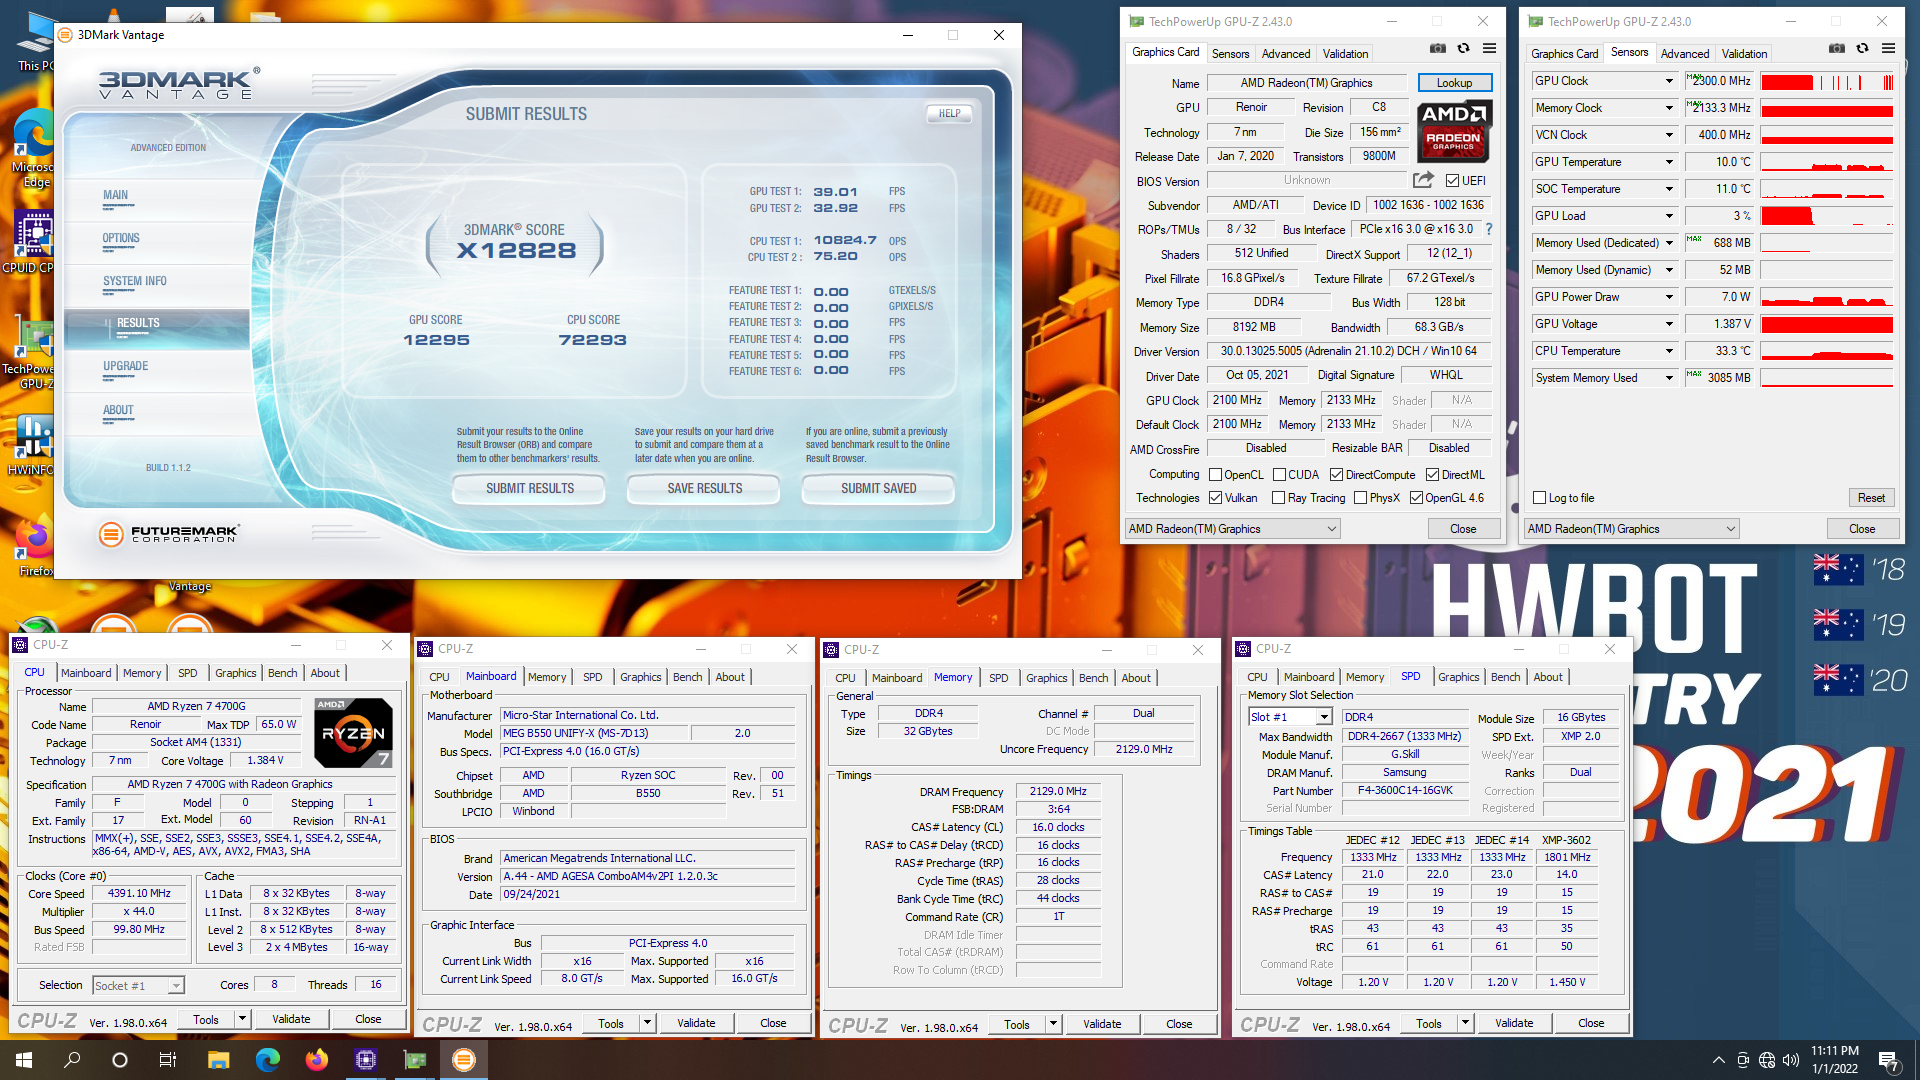Click the HELP button in 3DMark Vantage
Image resolution: width=1920 pixels, height=1080 pixels.
949,113
